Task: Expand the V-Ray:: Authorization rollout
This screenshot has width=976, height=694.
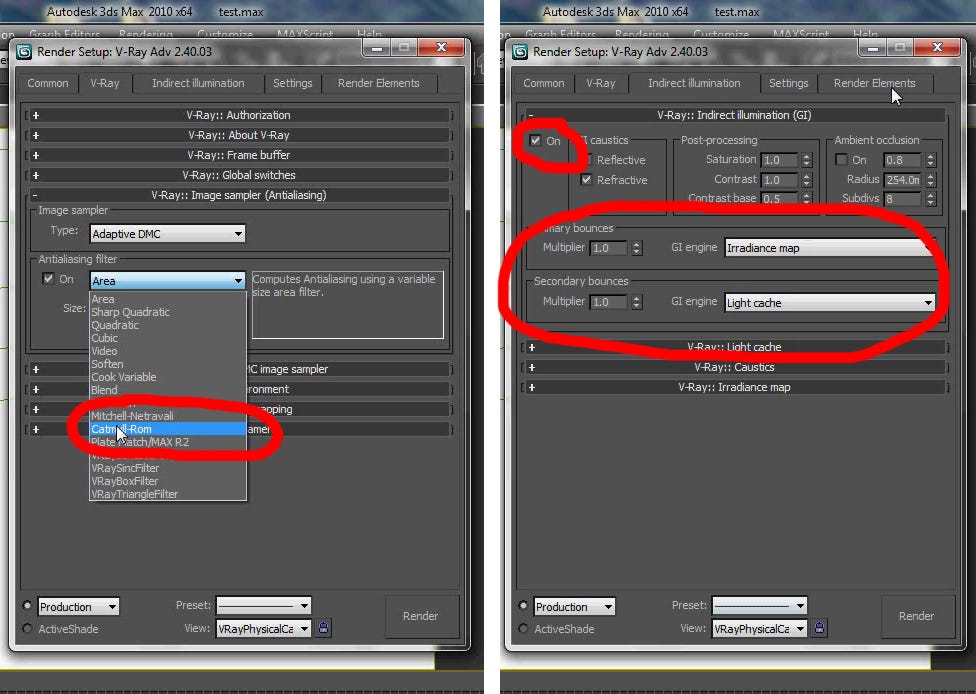Action: tap(238, 115)
